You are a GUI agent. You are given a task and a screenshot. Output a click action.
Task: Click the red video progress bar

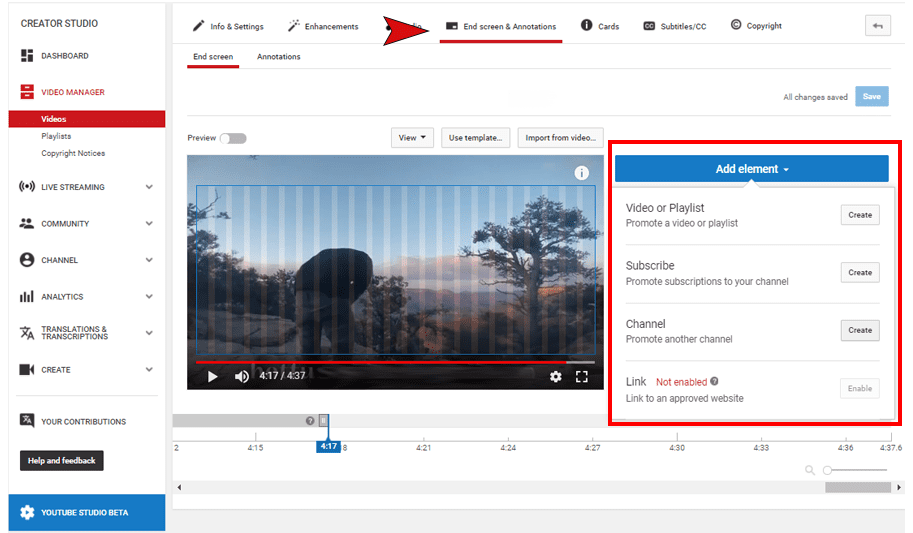[381, 362]
